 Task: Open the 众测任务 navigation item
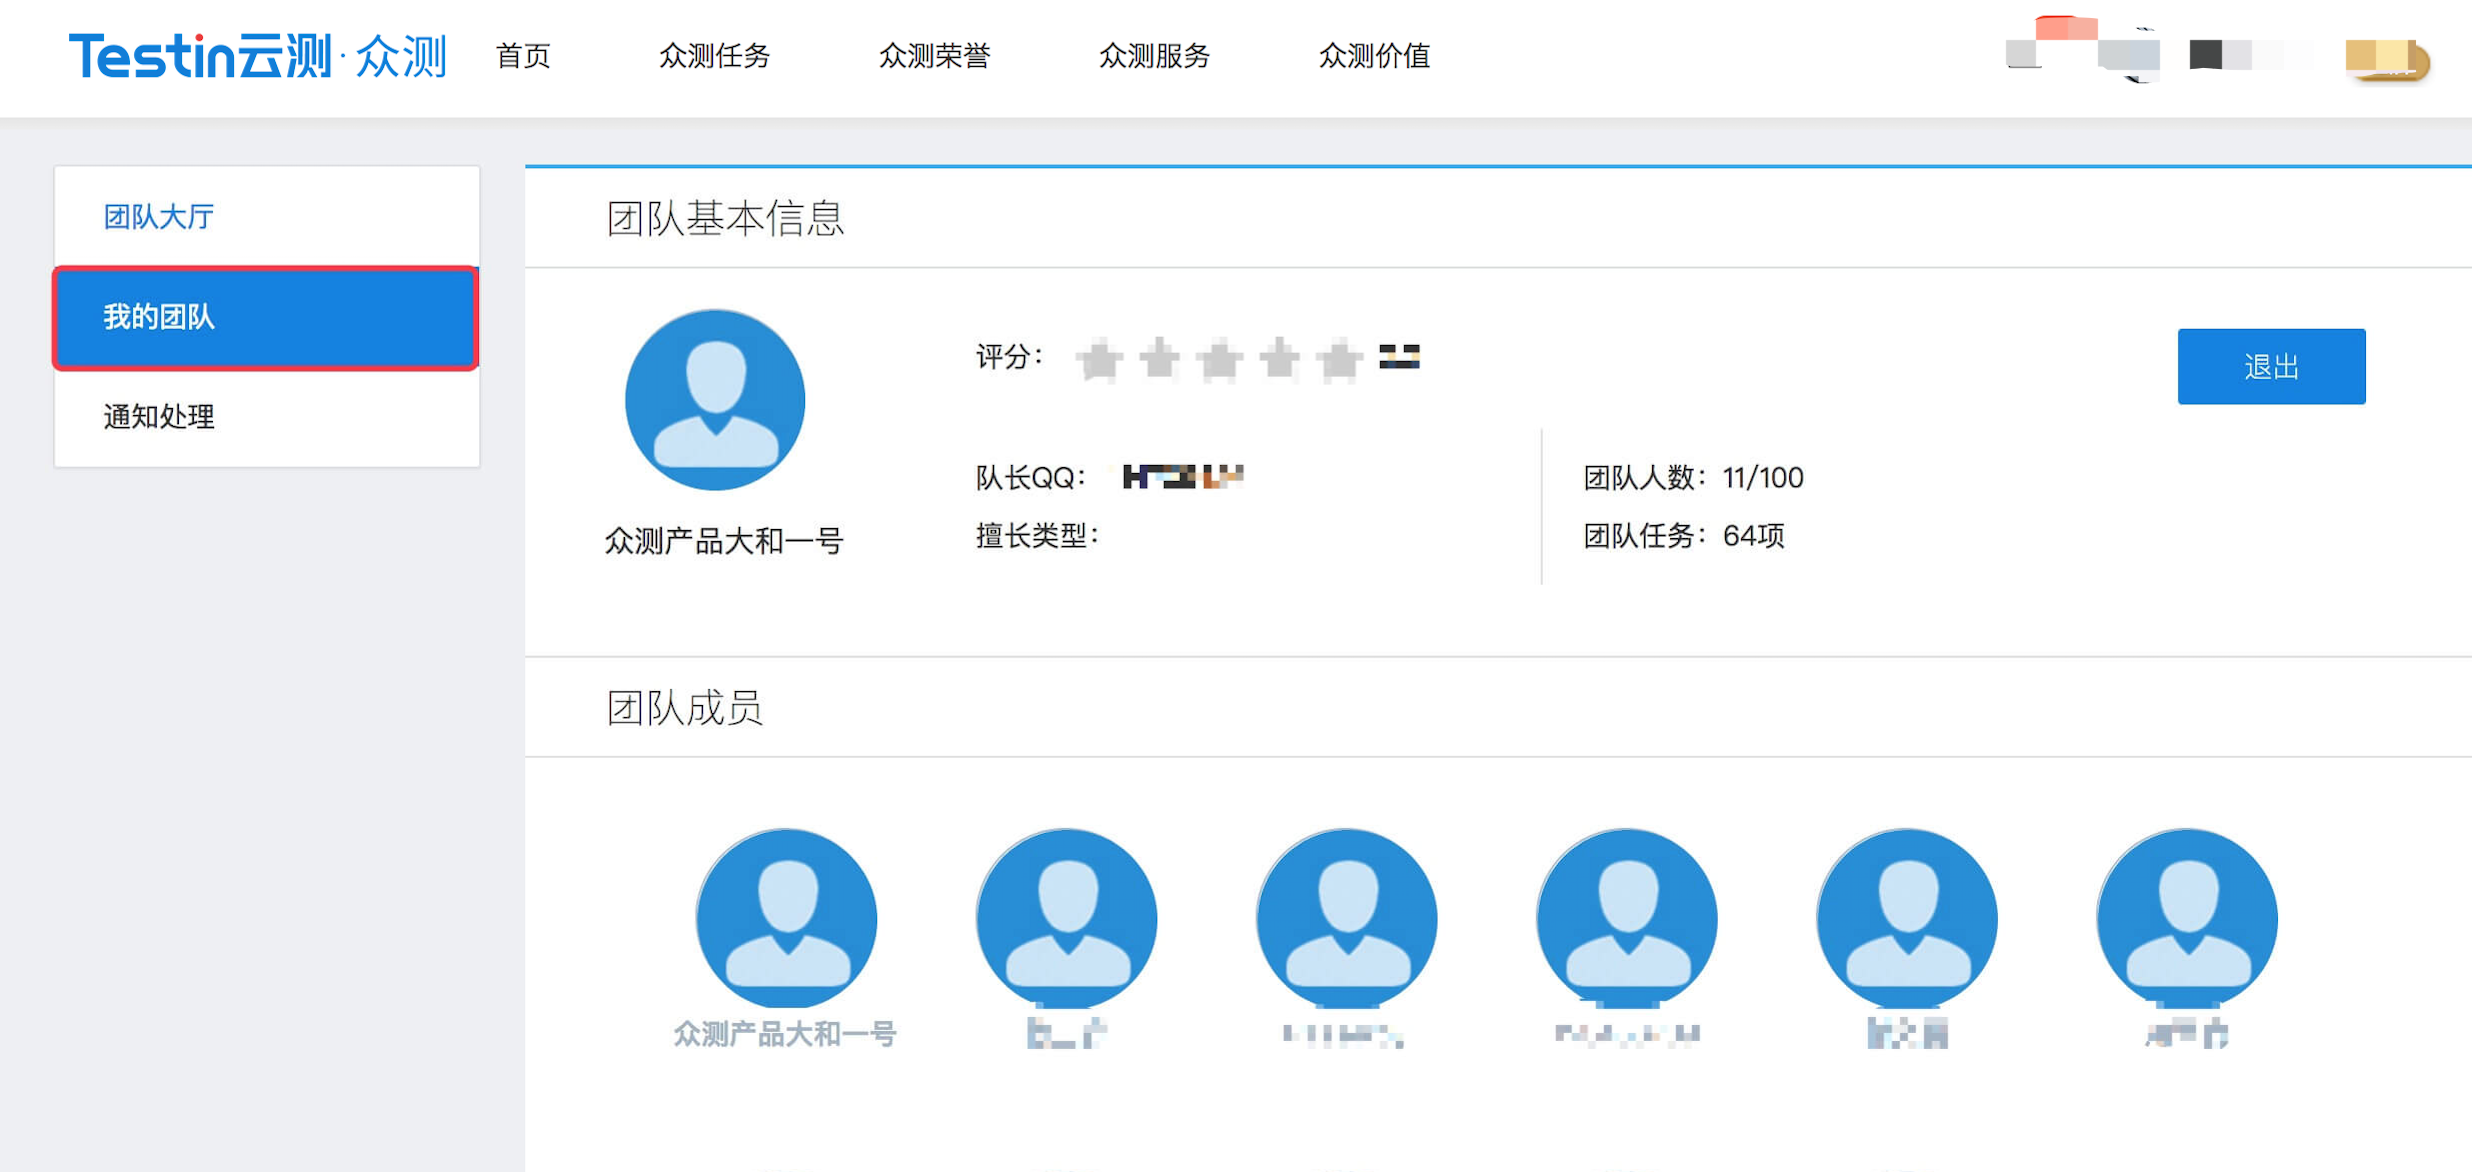point(714,56)
